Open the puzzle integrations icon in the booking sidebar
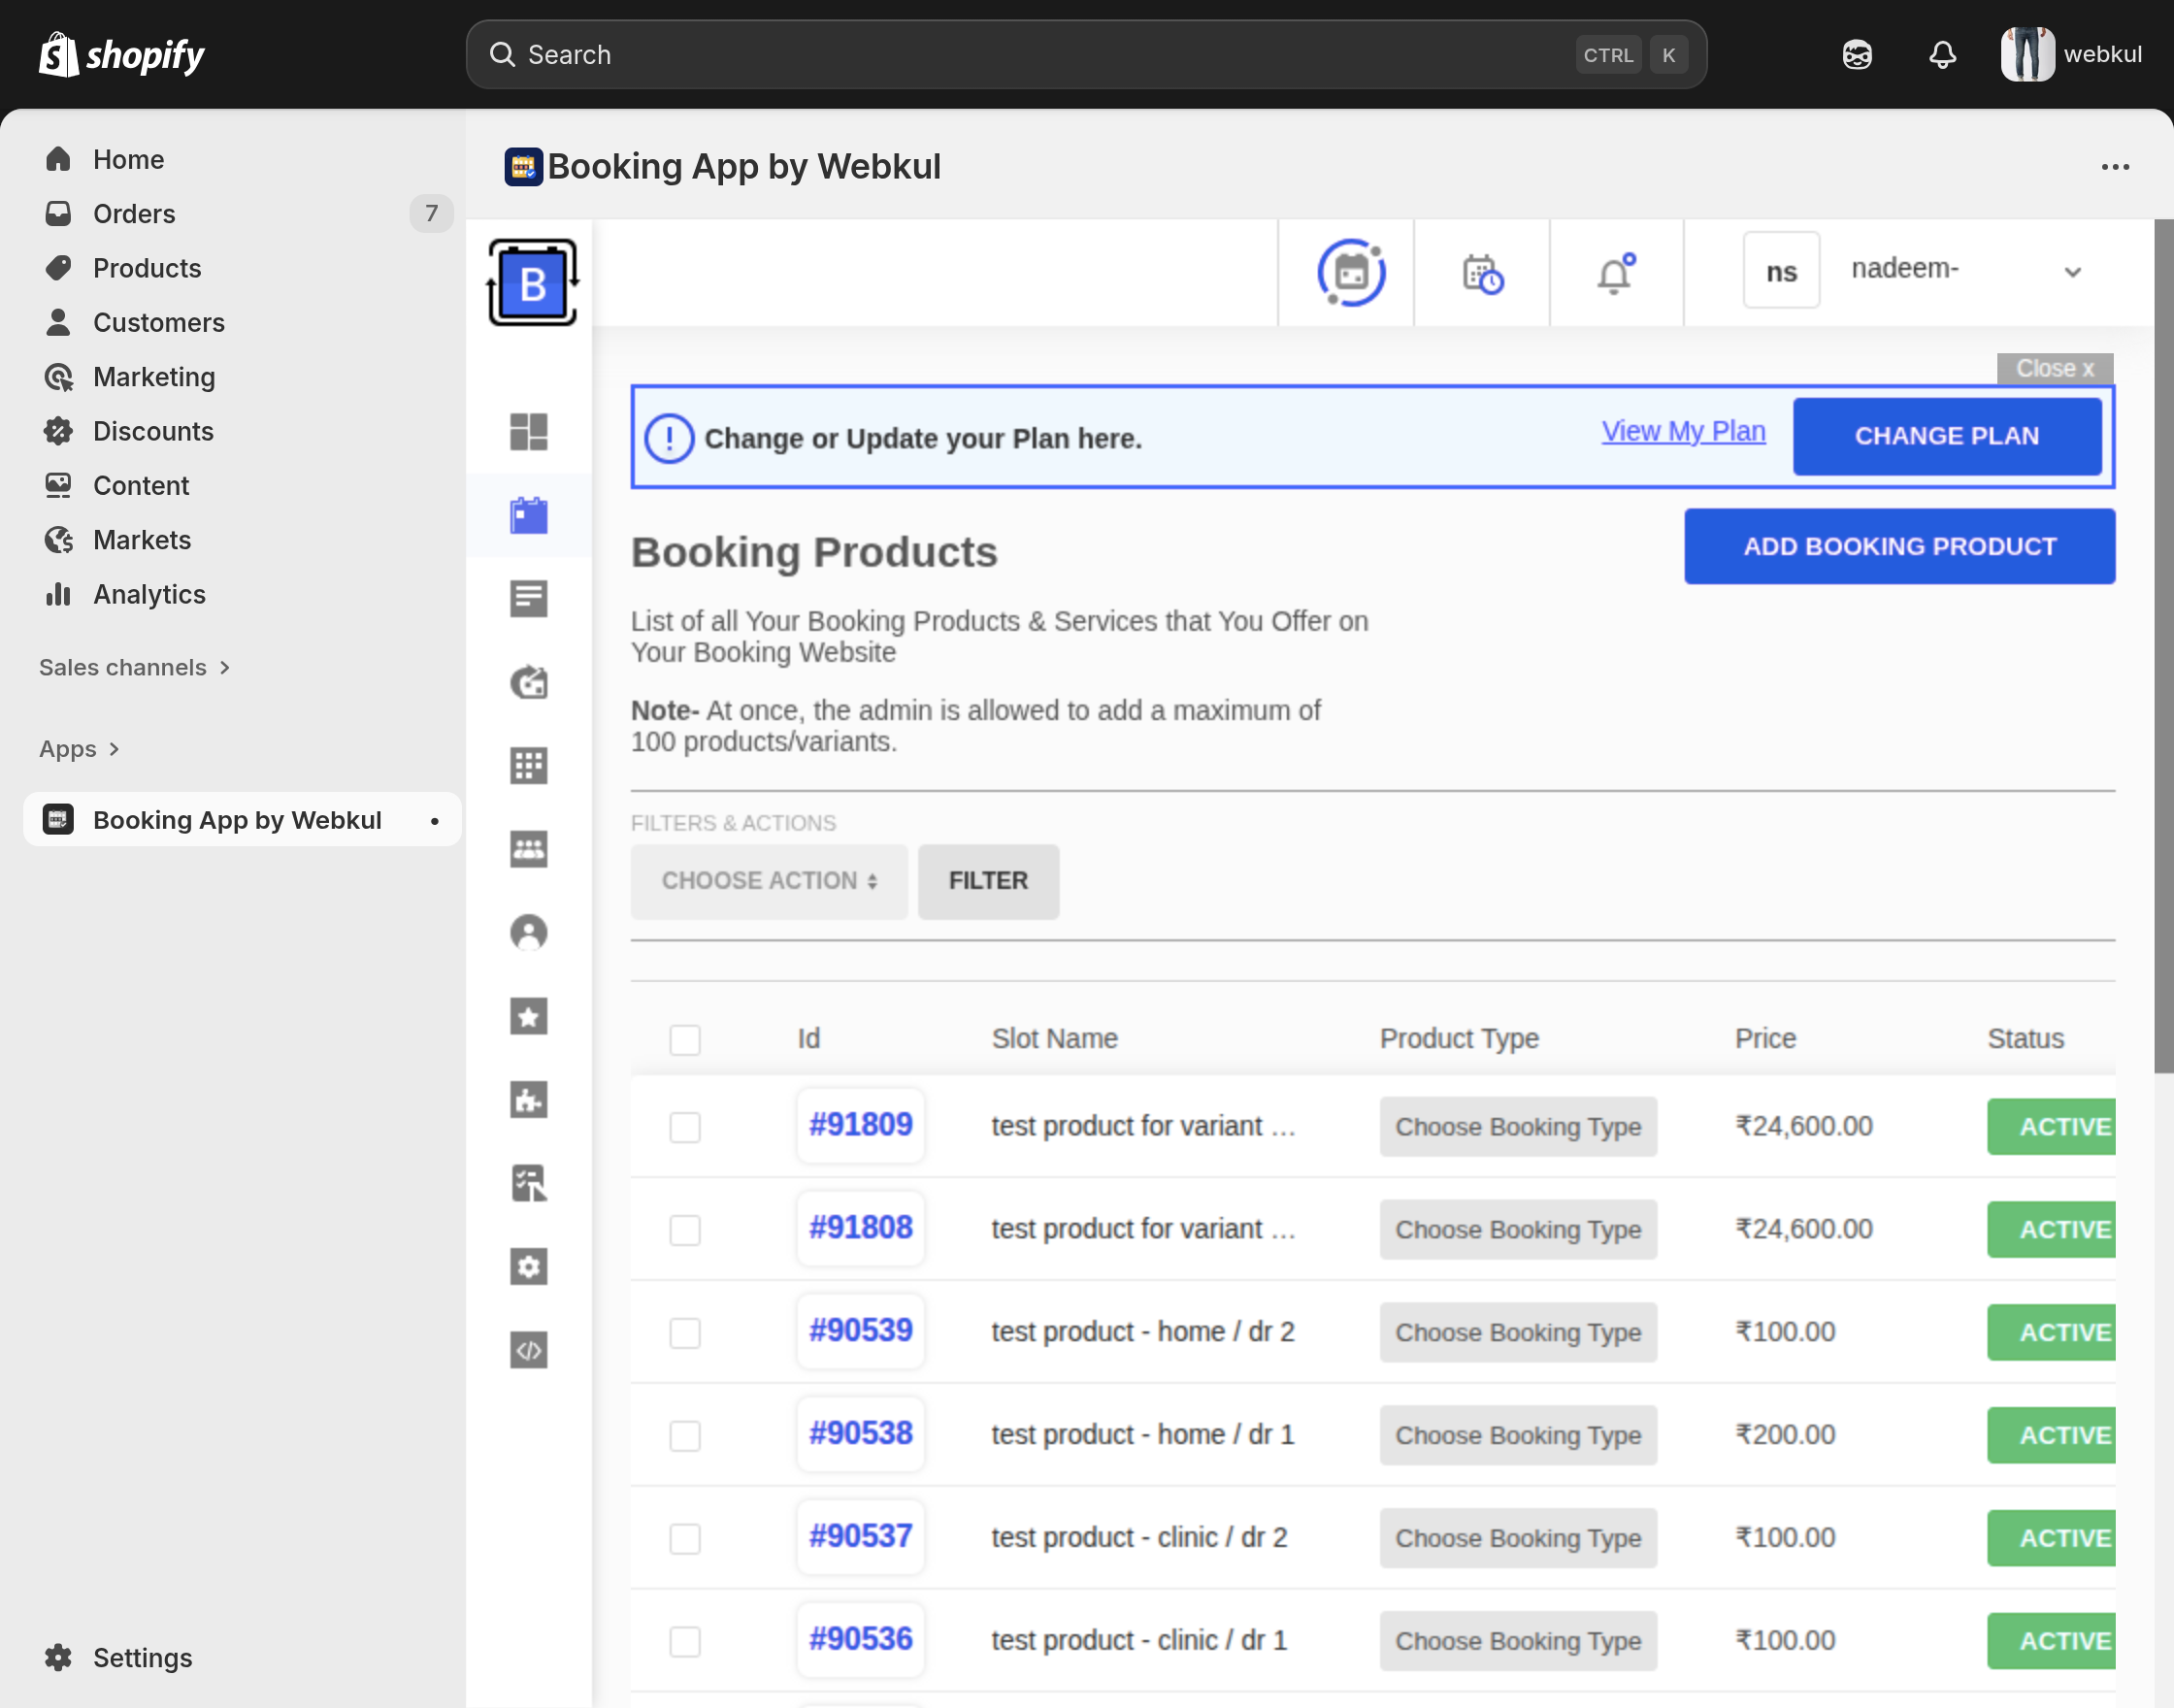2174x1708 pixels. [528, 1100]
